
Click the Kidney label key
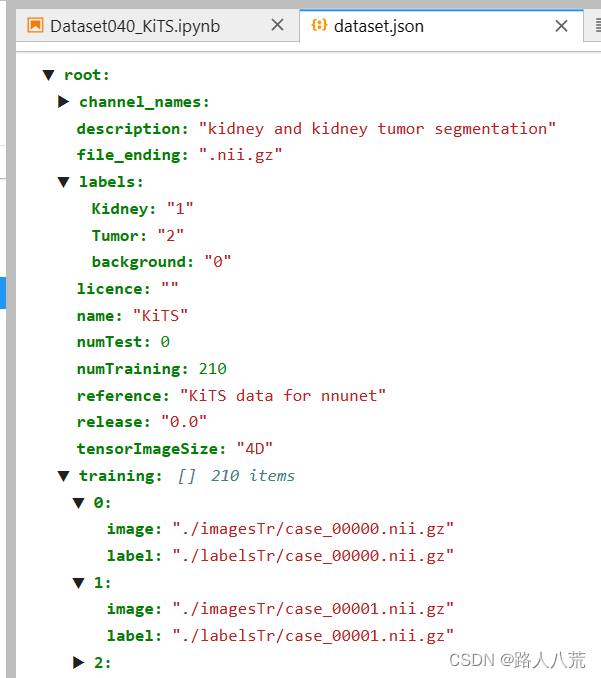pyautogui.click(x=124, y=209)
